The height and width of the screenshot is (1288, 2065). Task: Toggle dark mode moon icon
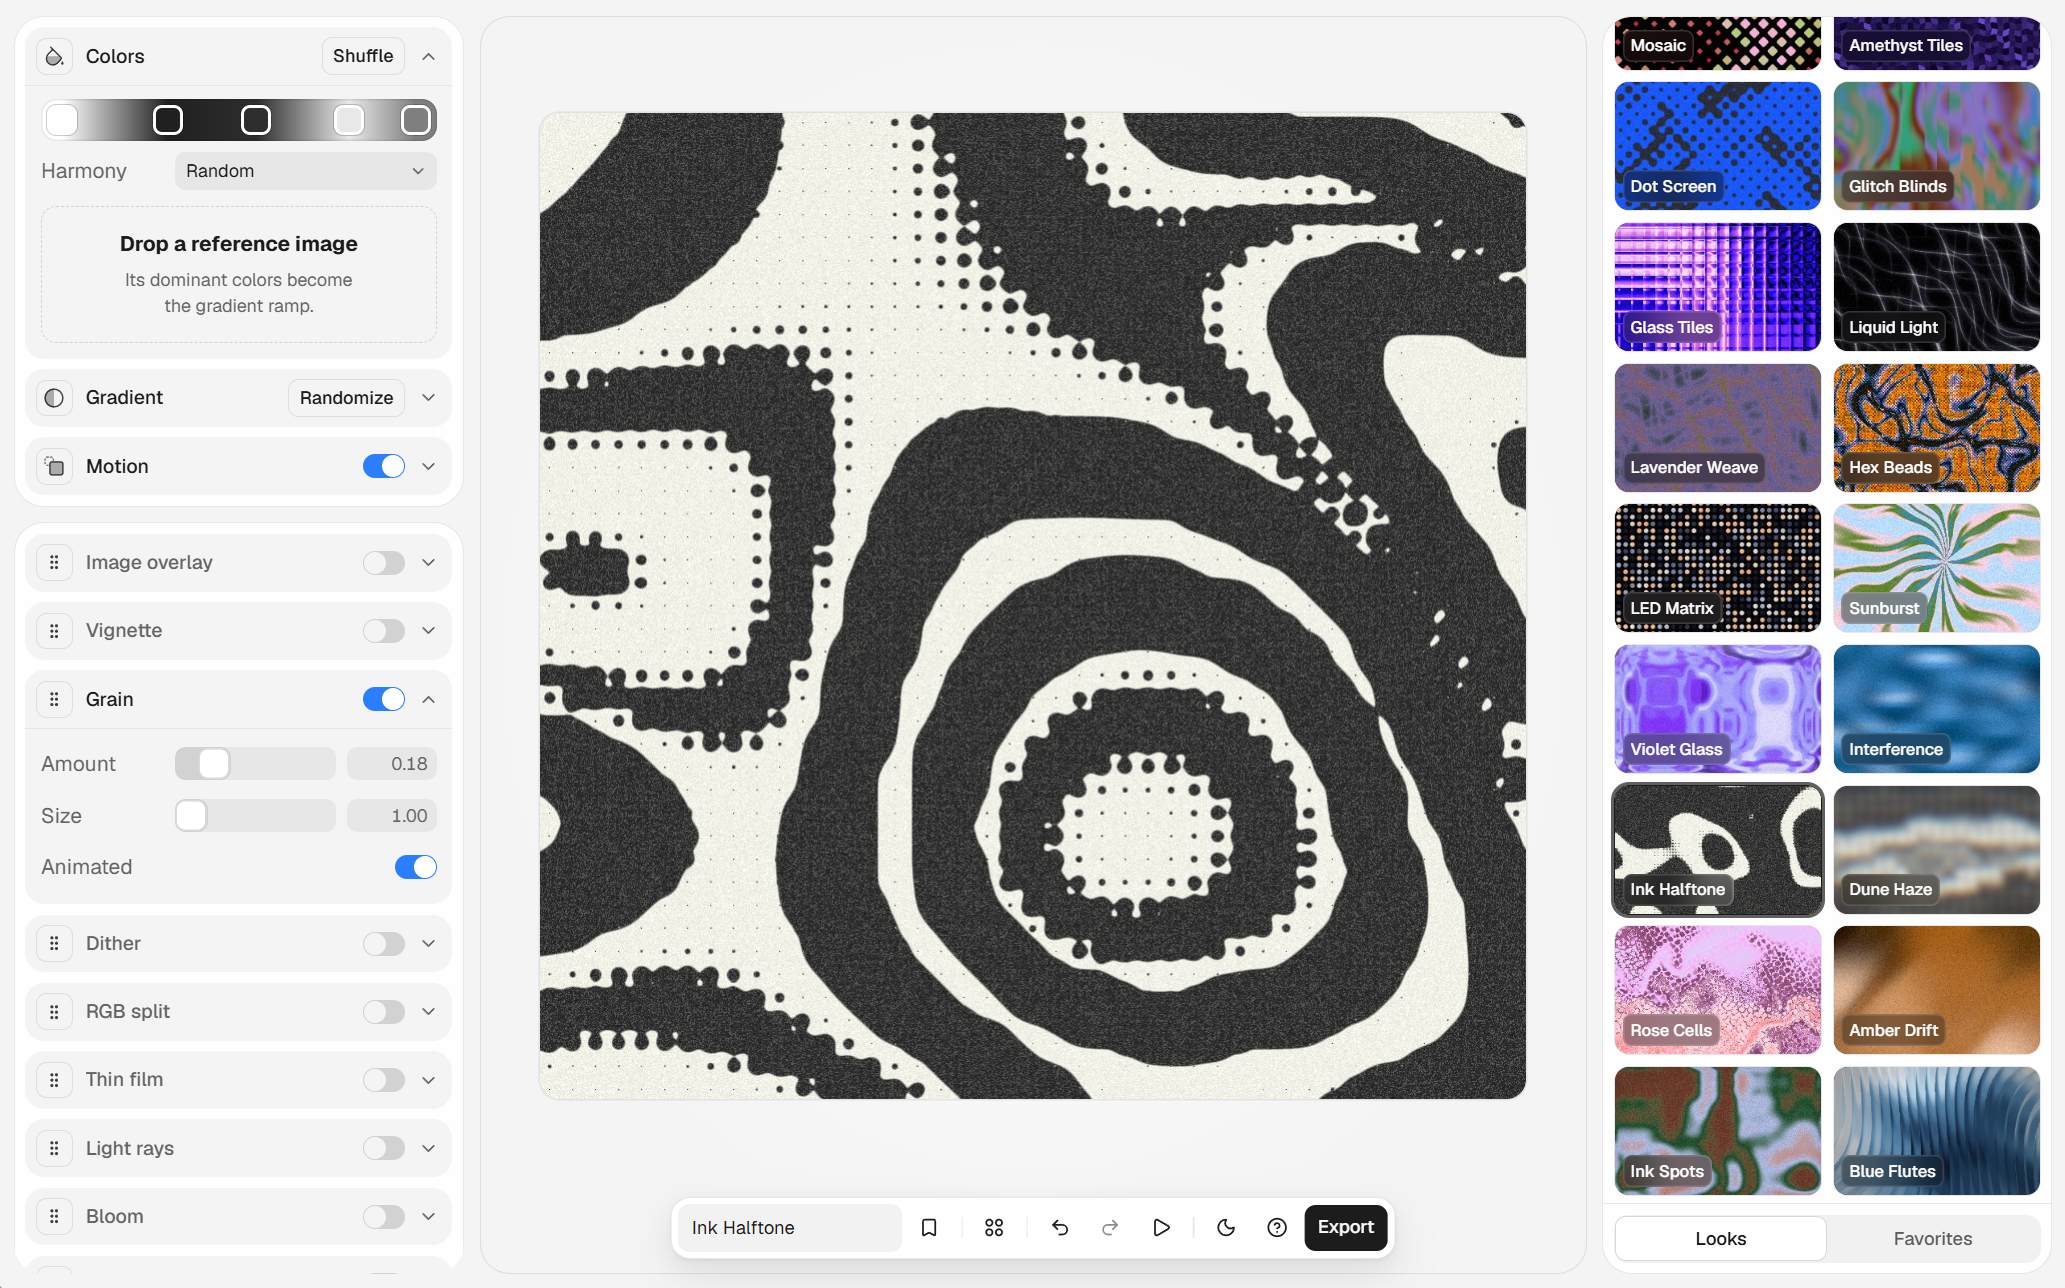pyautogui.click(x=1226, y=1227)
